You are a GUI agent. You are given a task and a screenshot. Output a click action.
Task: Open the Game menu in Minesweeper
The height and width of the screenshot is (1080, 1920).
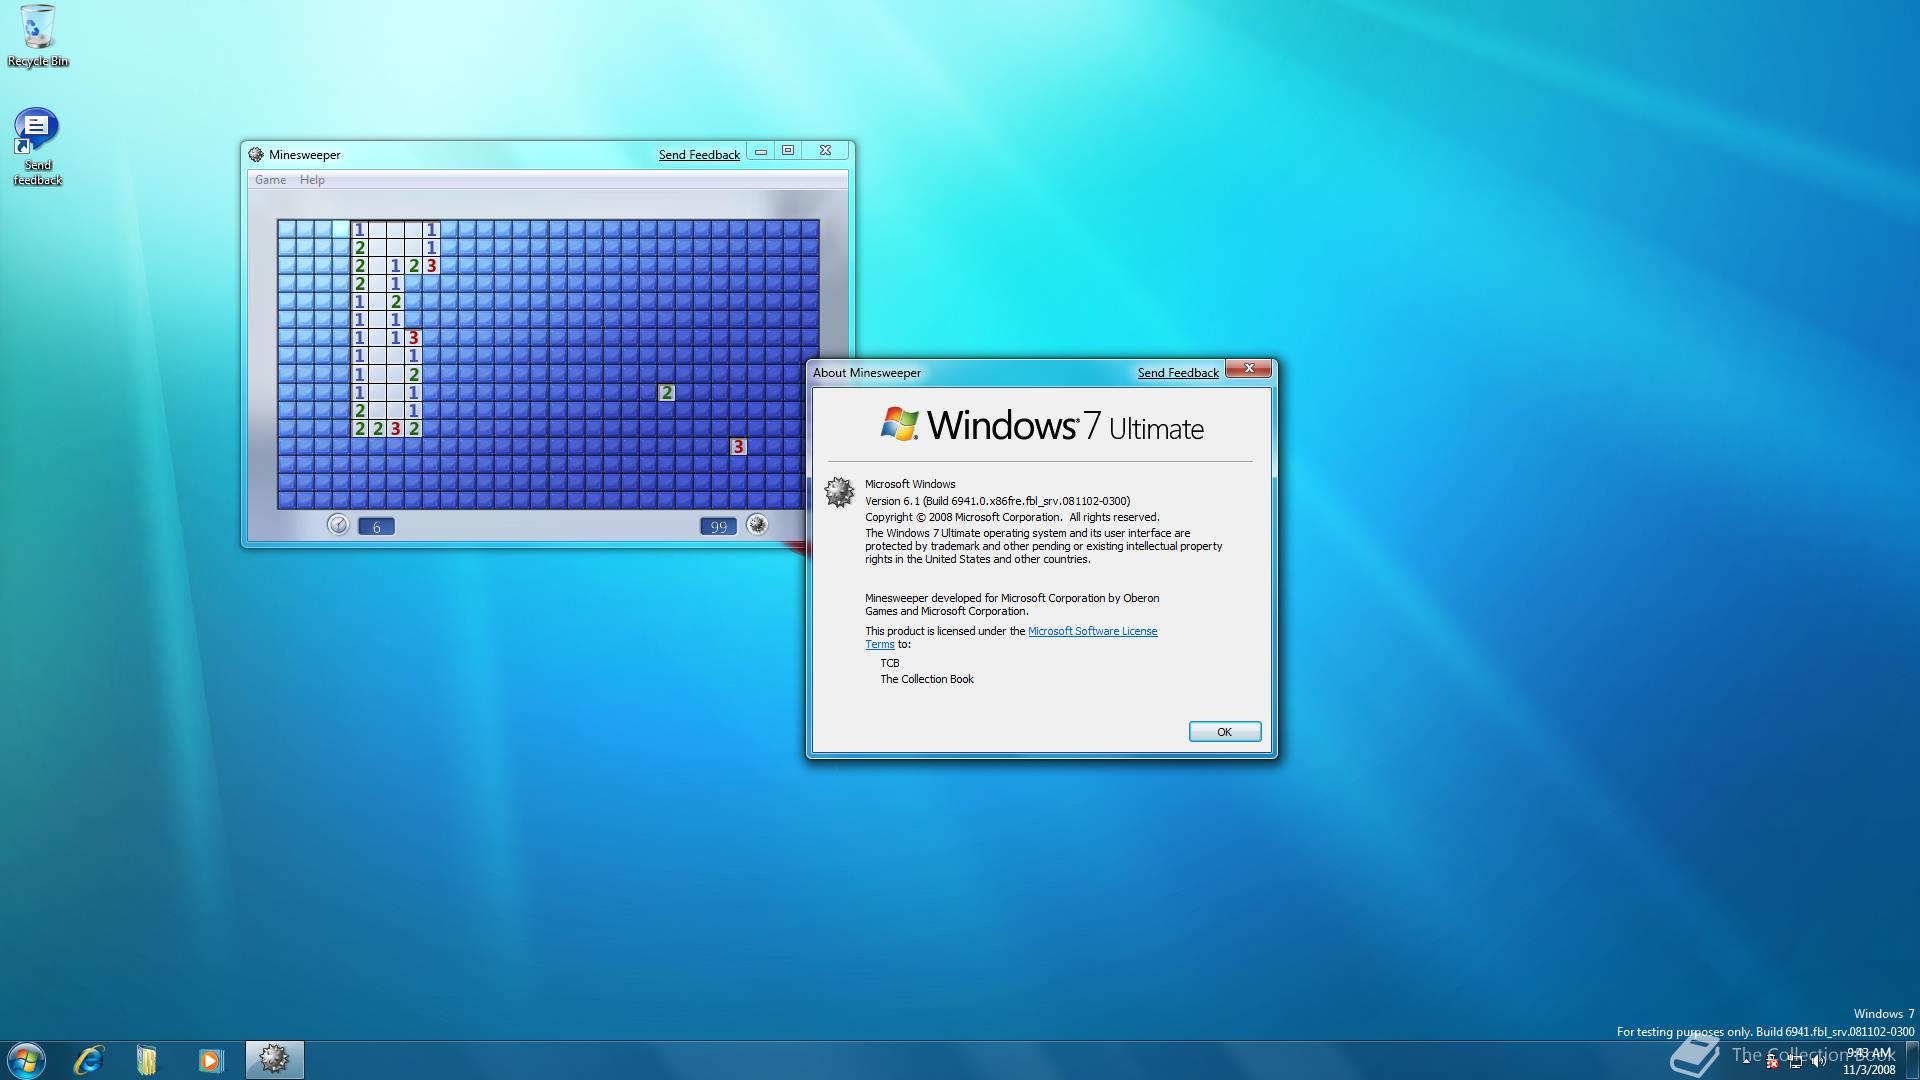[x=270, y=180]
